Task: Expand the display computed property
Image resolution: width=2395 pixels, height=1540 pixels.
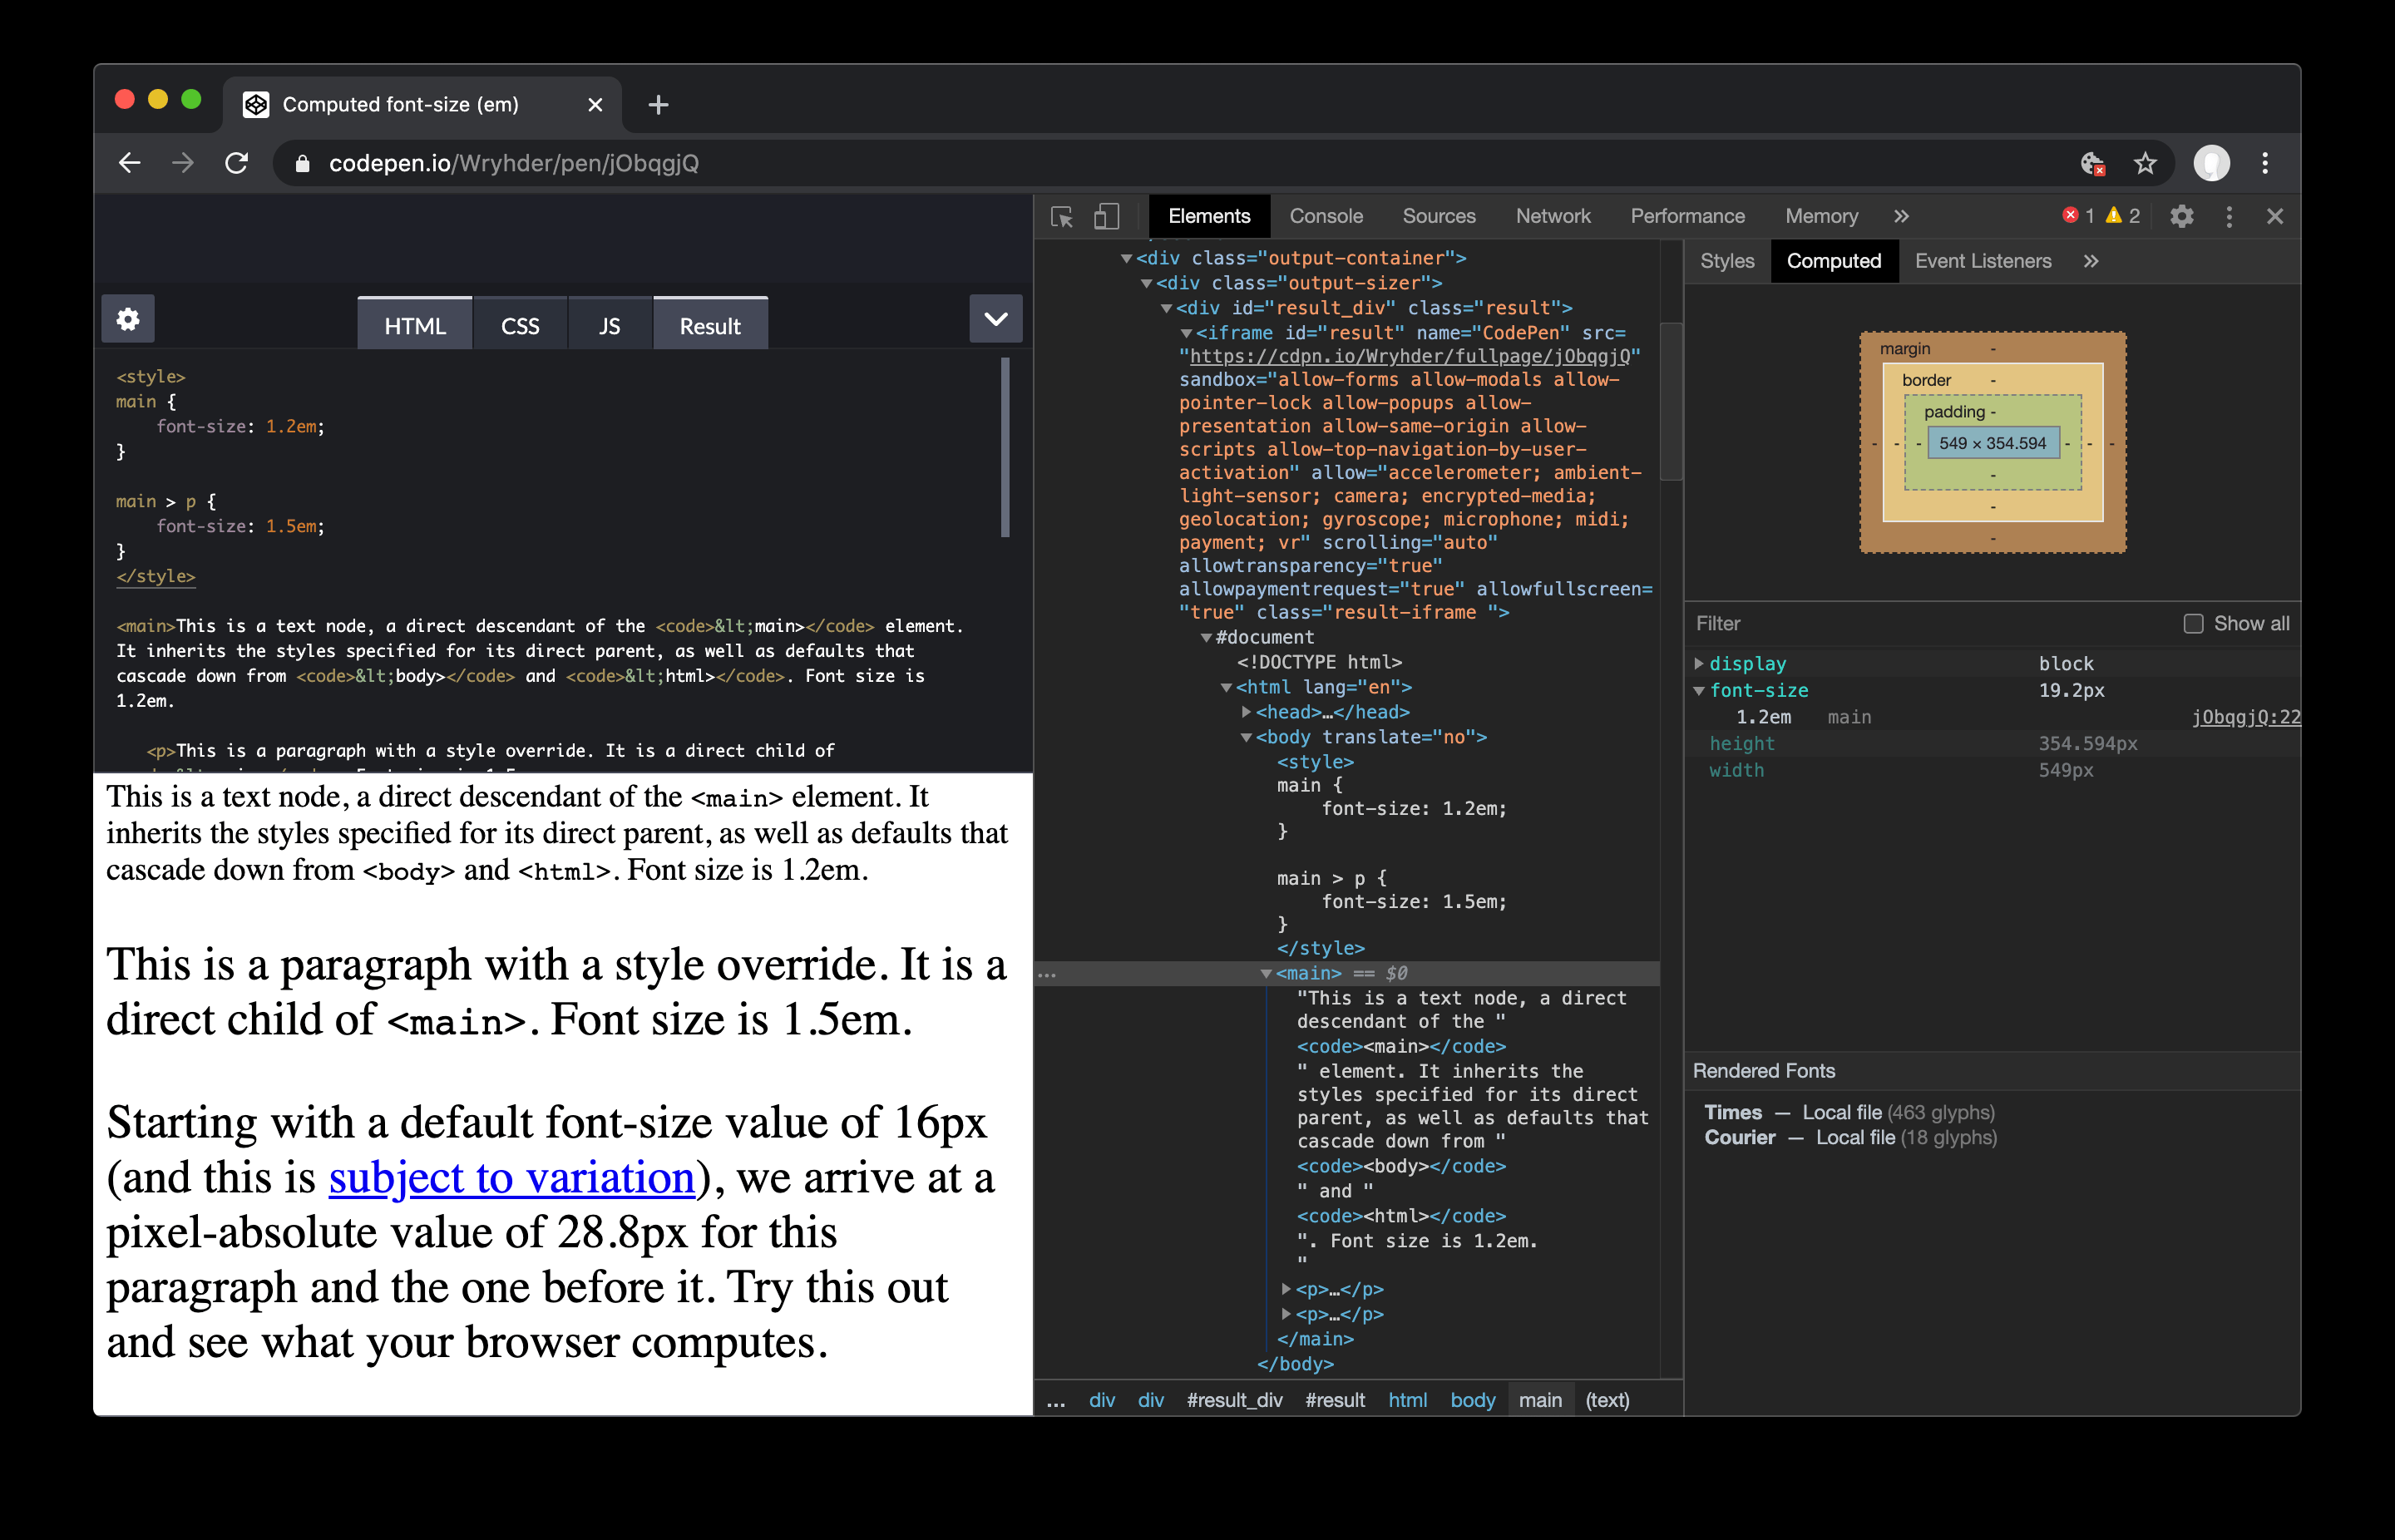Action: tap(1699, 664)
